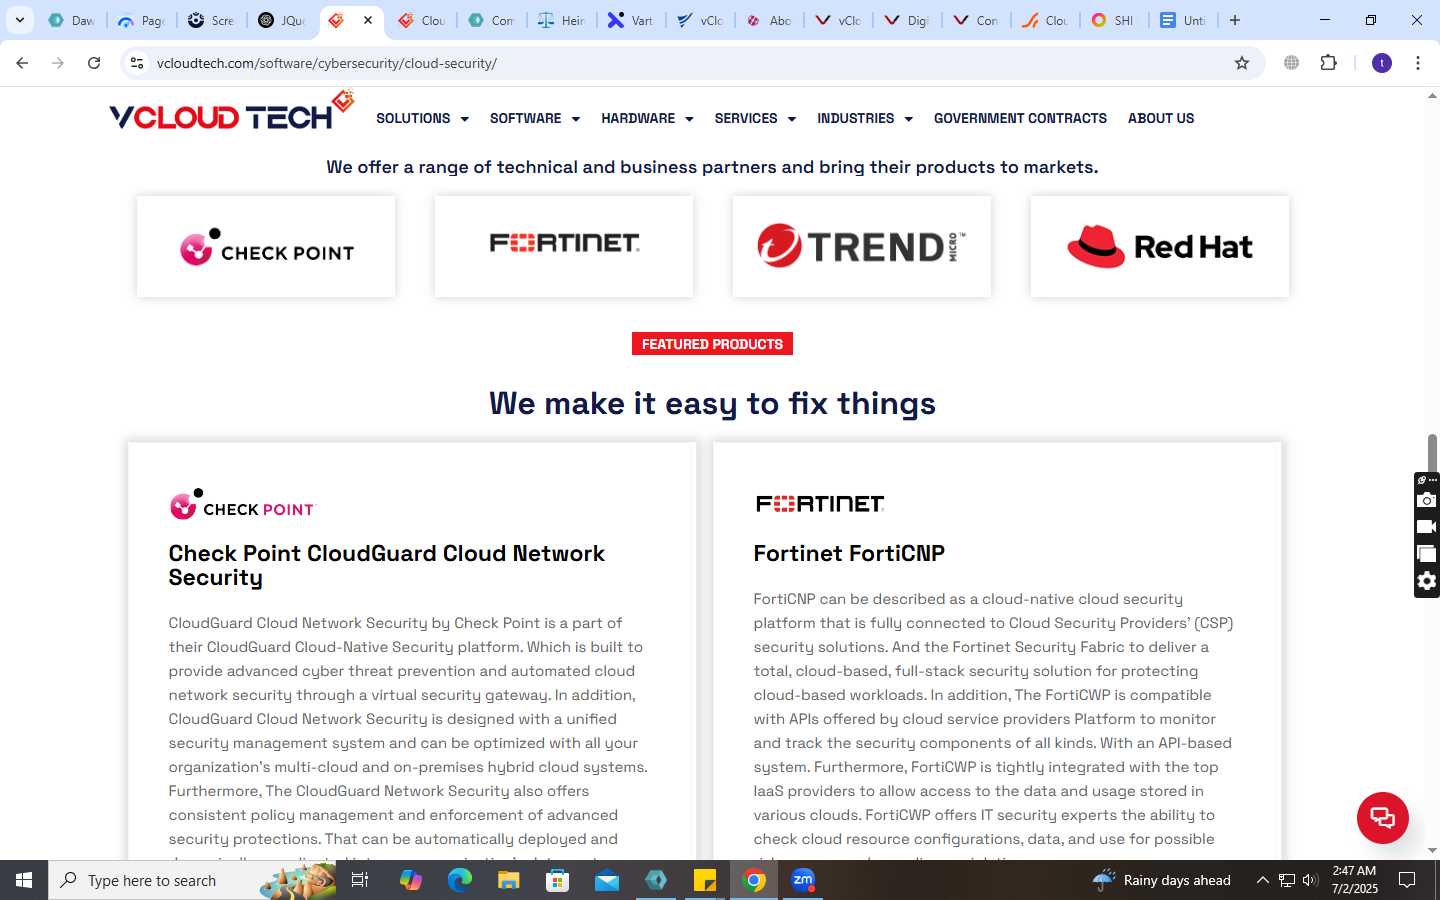
Task: Select the Red Hat partner card
Action: [1160, 246]
